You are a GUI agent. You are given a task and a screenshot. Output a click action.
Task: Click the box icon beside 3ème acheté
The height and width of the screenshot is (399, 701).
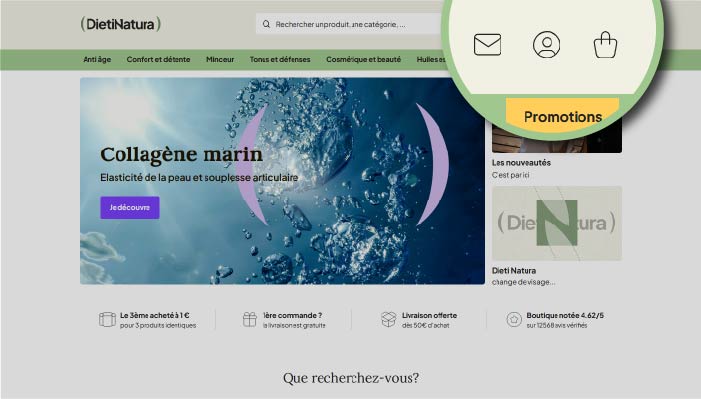point(107,319)
